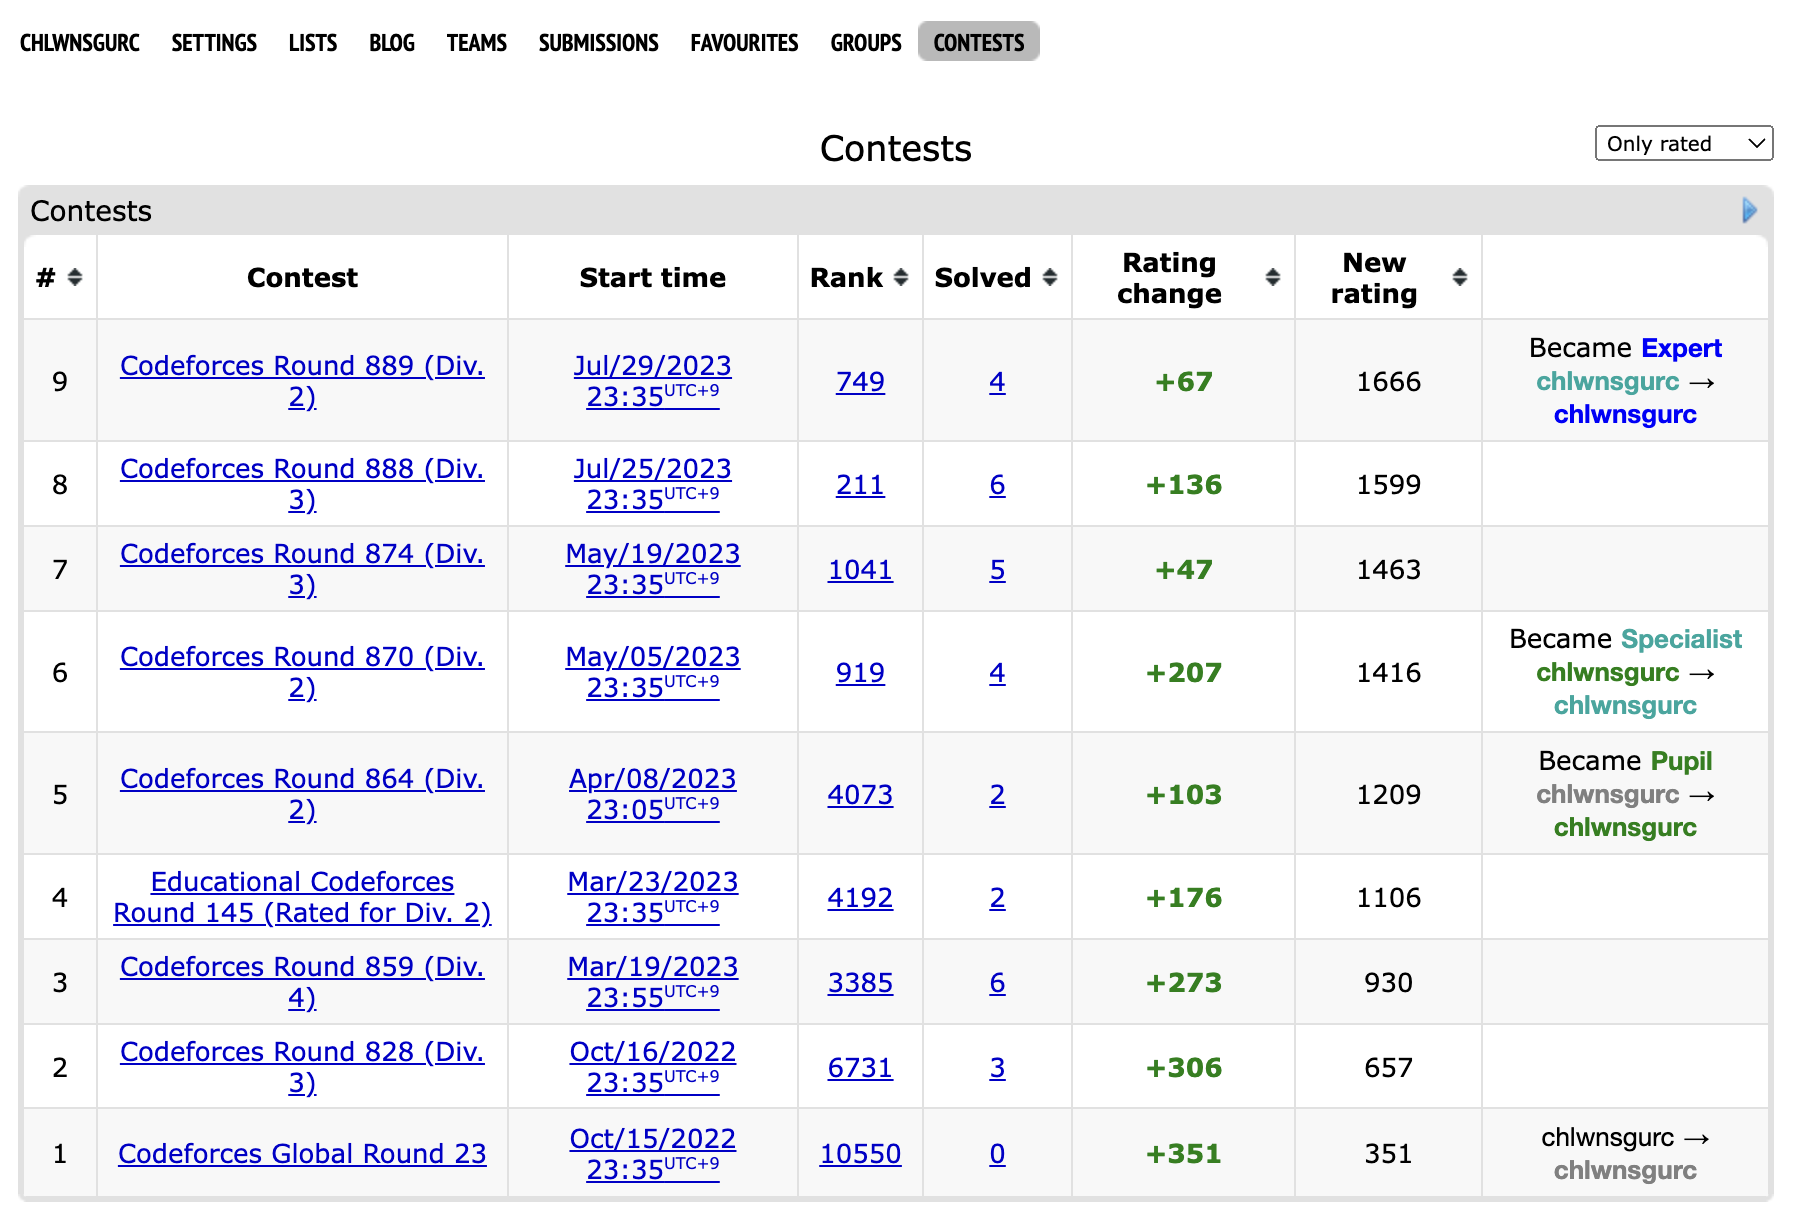Click the Oct/15/2022 start time link
1794x1214 pixels.
pos(653,1153)
